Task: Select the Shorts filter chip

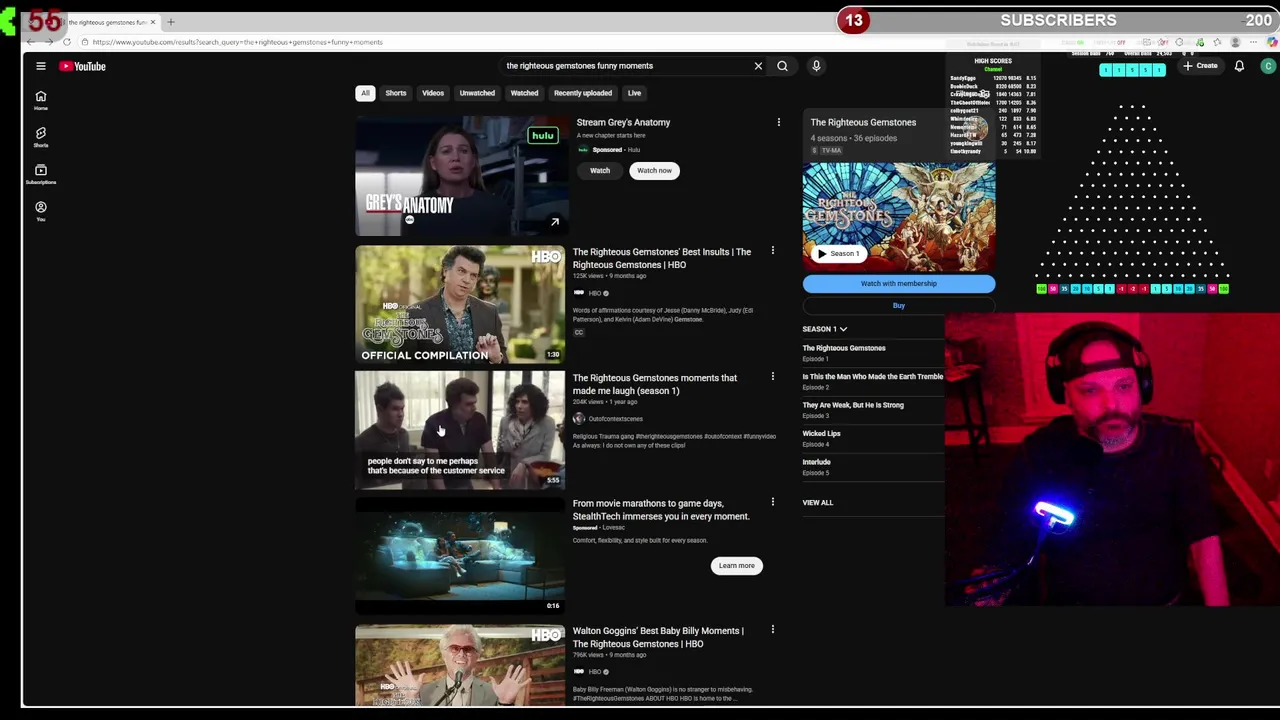Action: tap(396, 93)
